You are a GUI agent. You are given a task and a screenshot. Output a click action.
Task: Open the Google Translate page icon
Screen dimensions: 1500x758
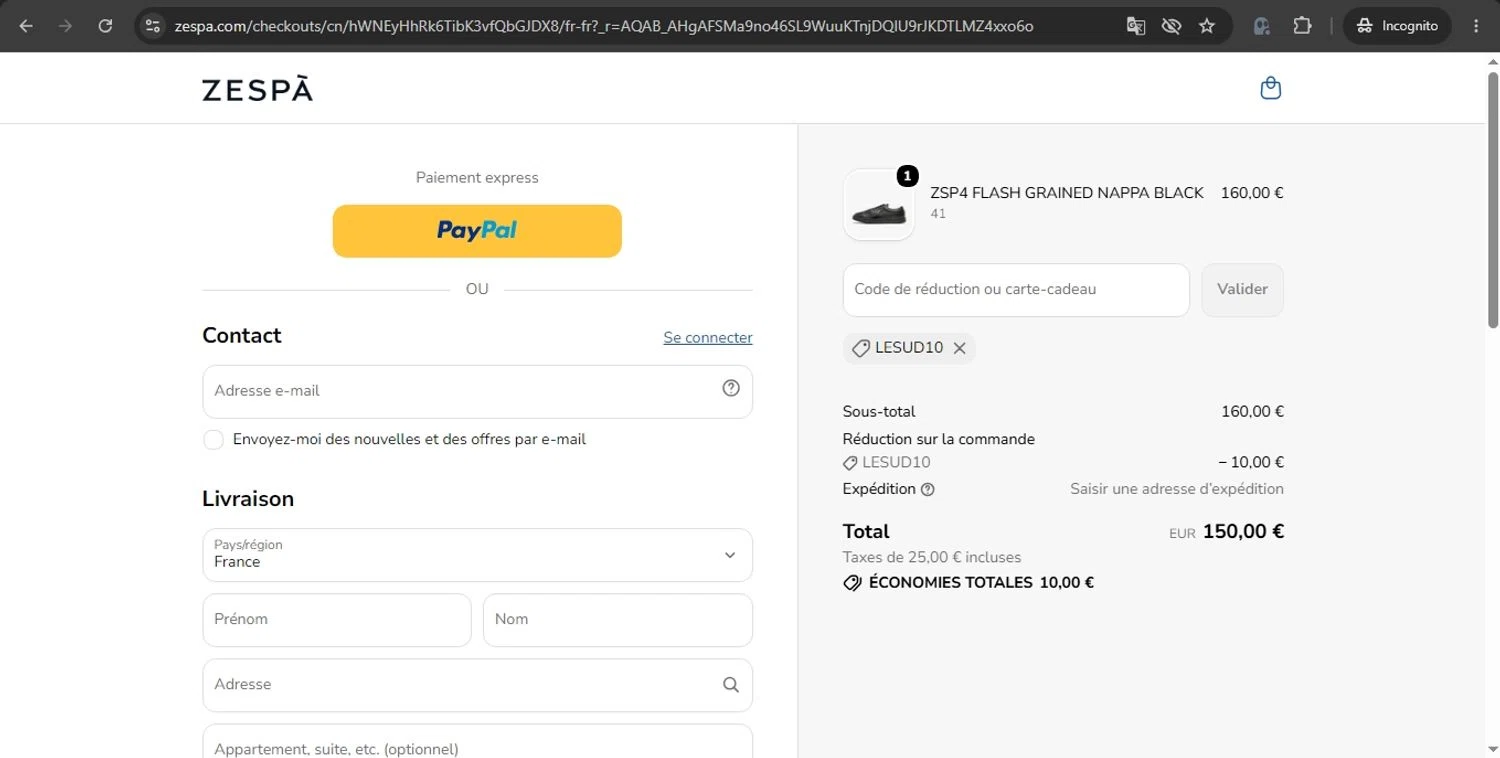tap(1135, 26)
